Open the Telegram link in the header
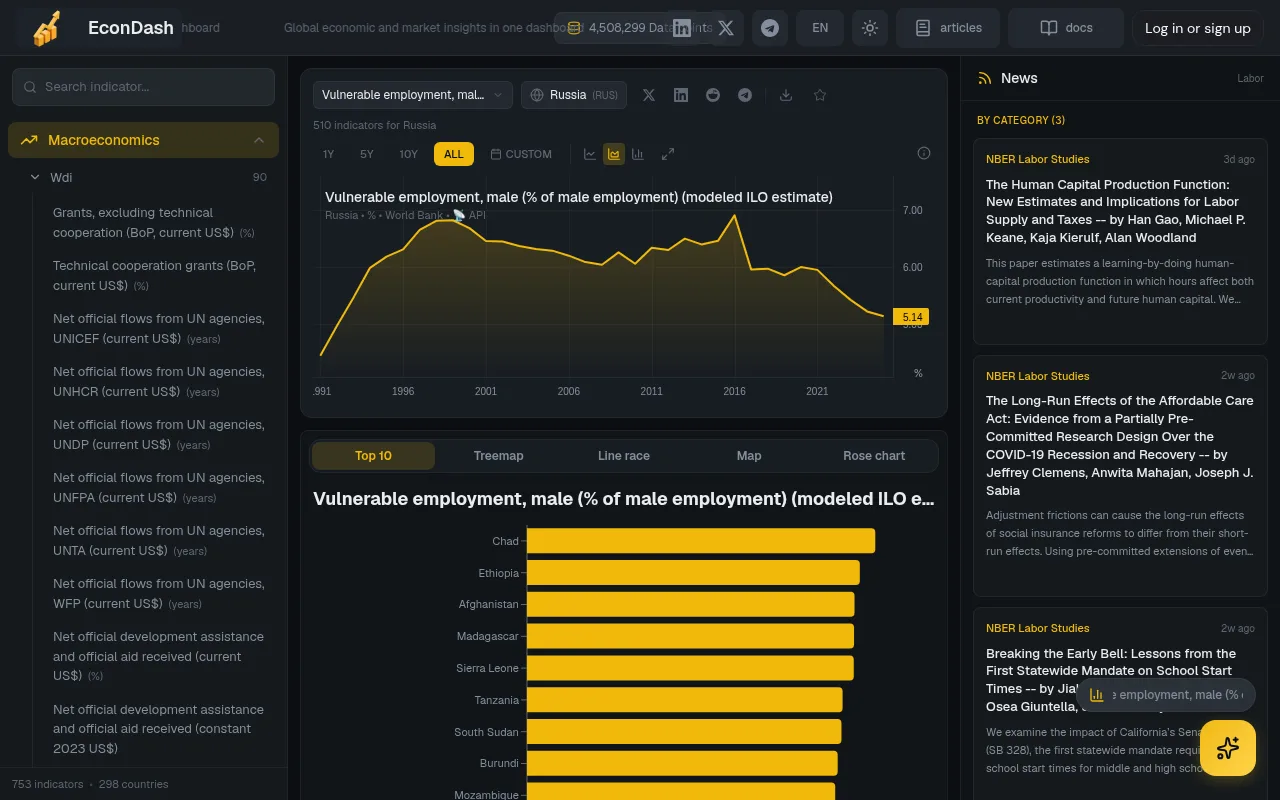 [770, 28]
